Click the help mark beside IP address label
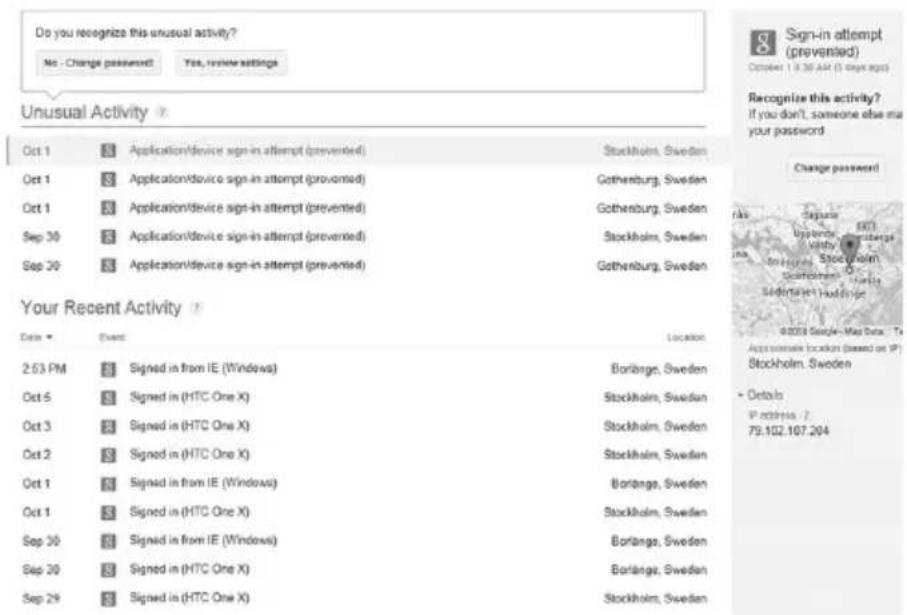This screenshot has width=907, height=615. click(x=806, y=415)
